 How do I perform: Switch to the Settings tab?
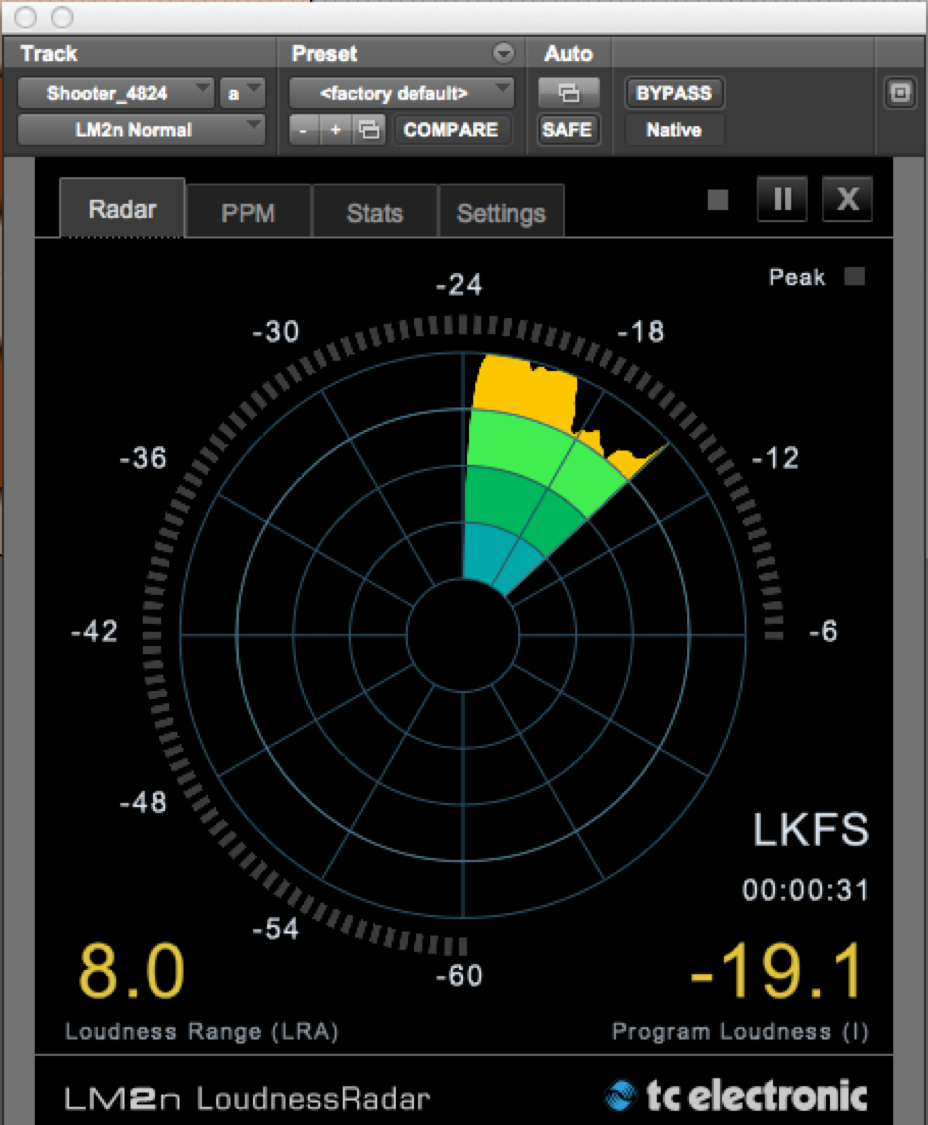pos(501,212)
